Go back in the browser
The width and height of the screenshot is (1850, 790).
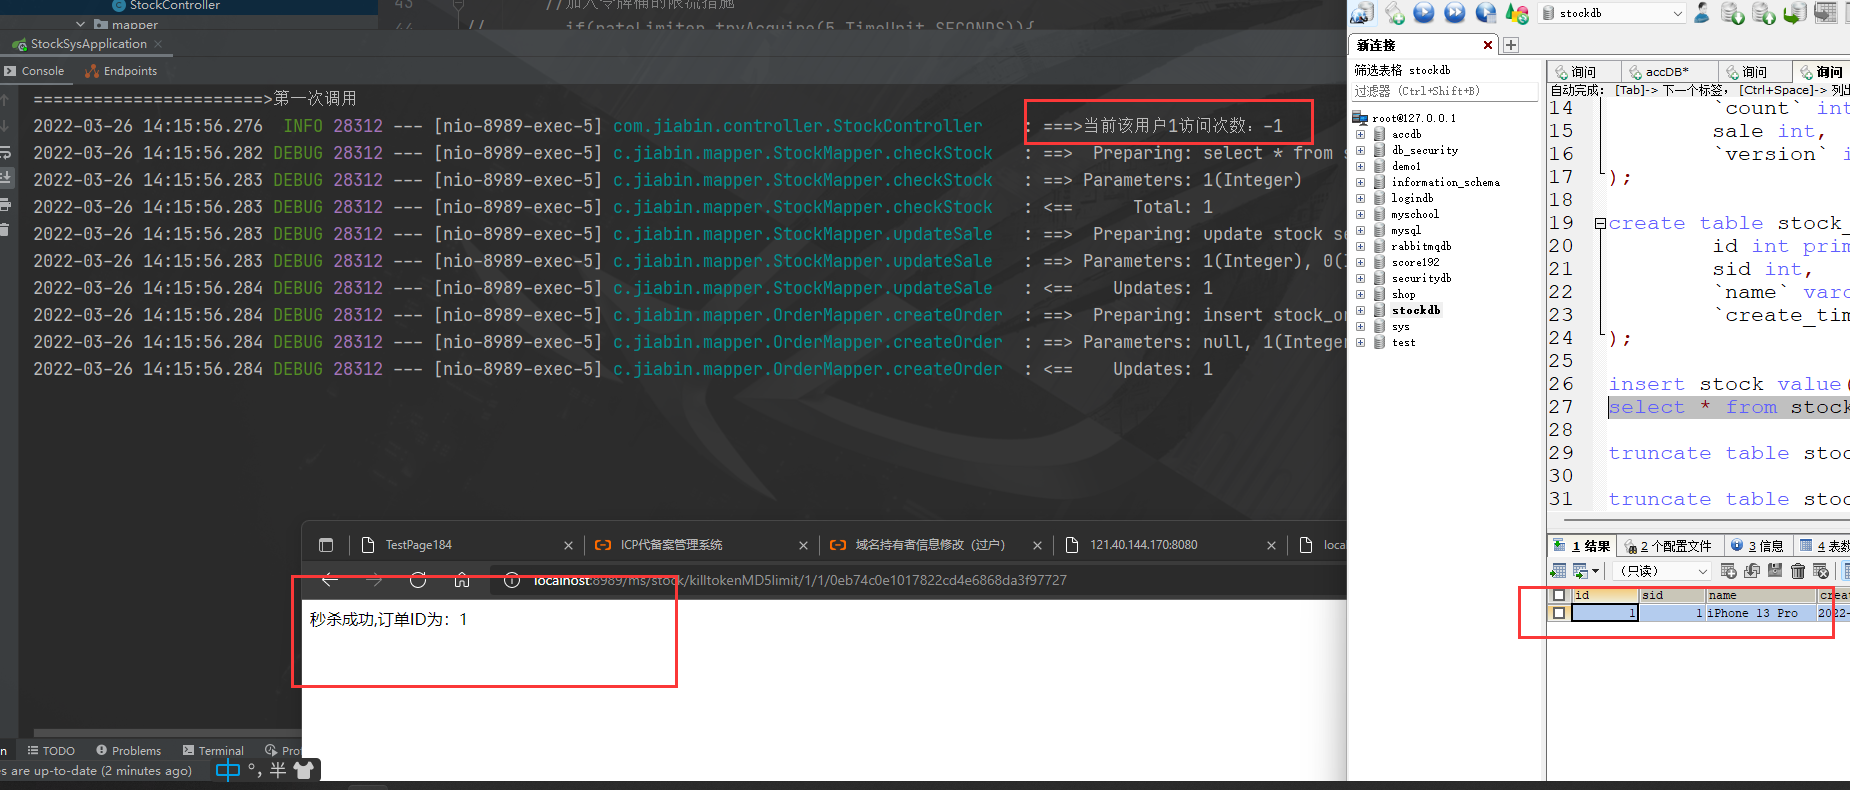pyautogui.click(x=330, y=580)
